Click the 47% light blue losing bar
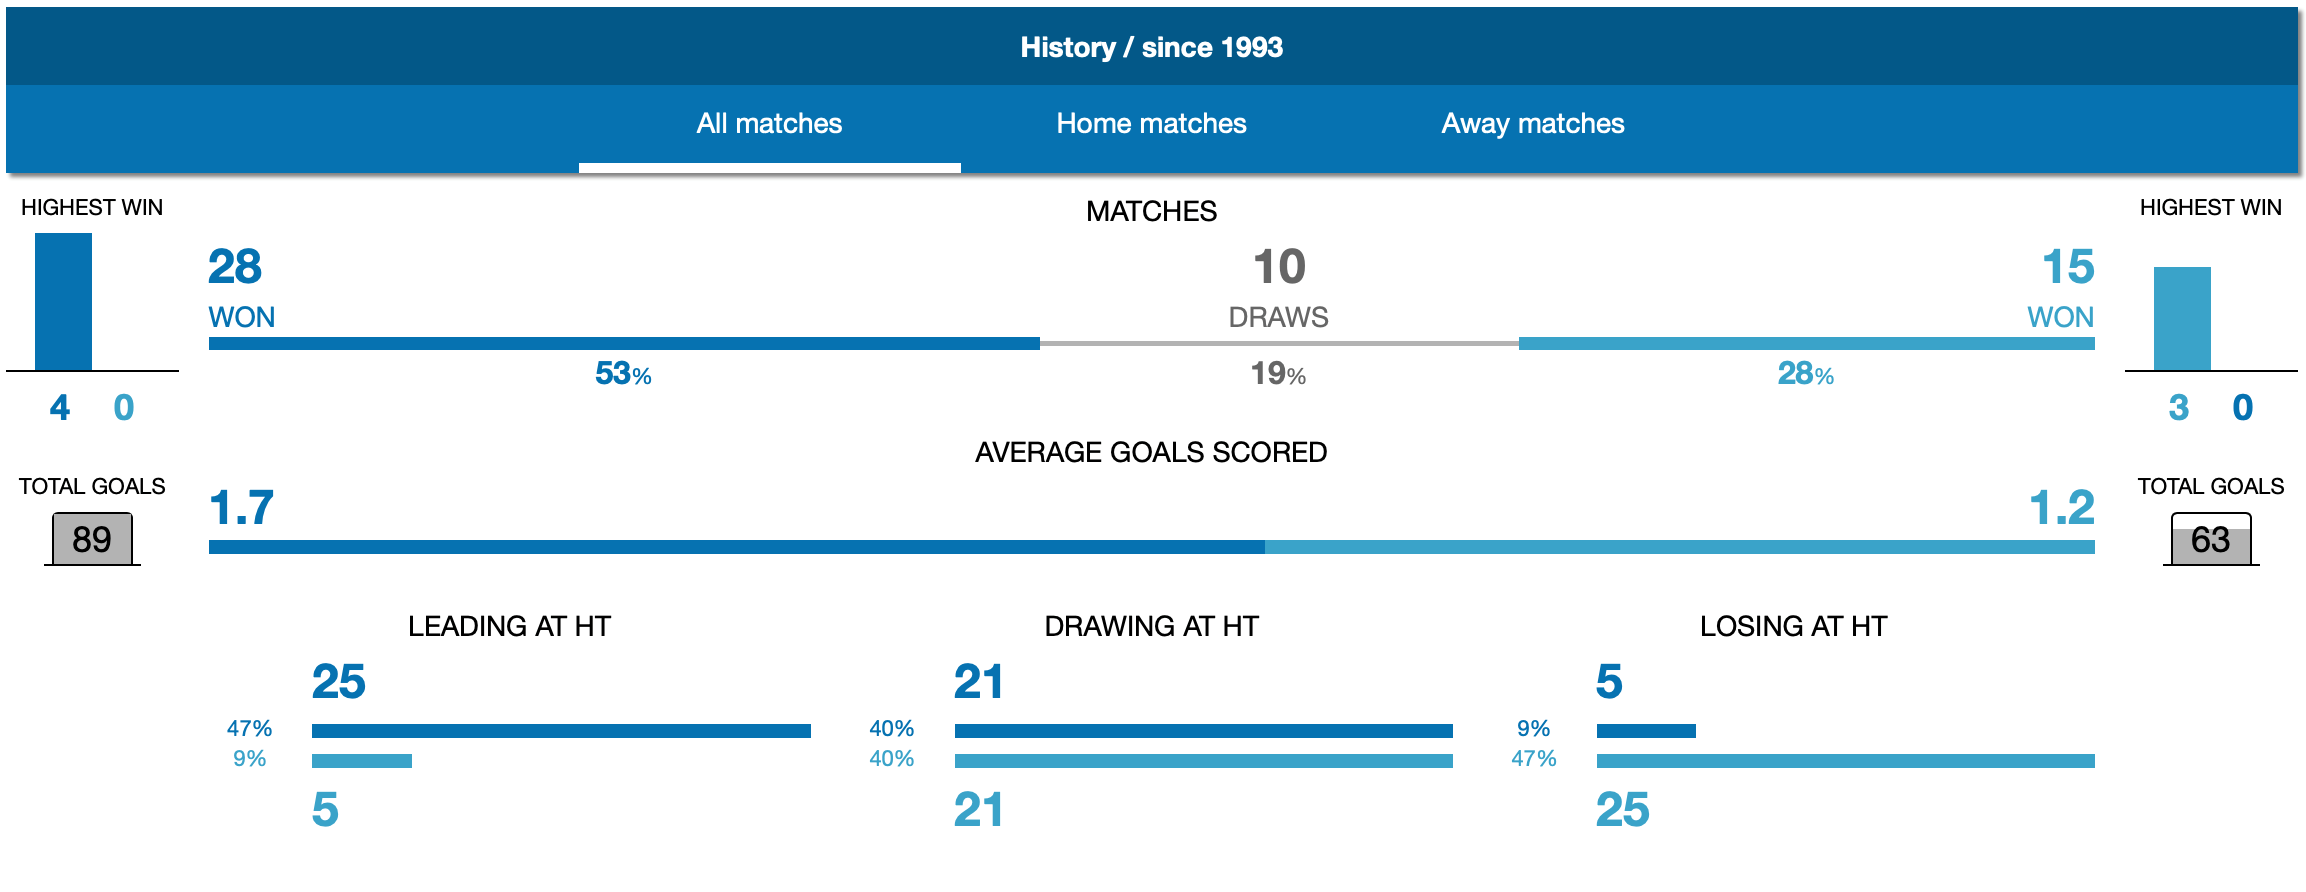2306x892 pixels. [1846, 761]
